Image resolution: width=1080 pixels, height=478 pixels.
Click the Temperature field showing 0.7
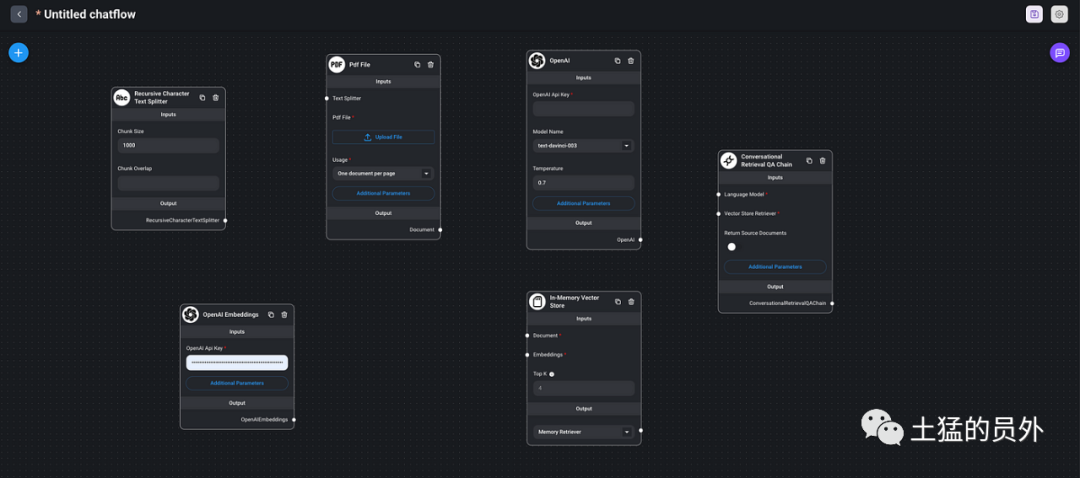tap(583, 183)
